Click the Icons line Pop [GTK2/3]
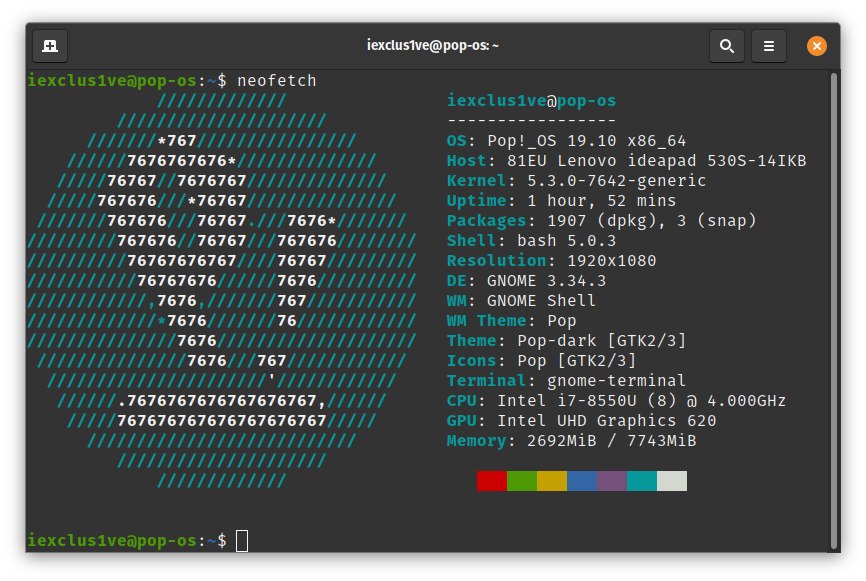The width and height of the screenshot is (866, 581). tap(541, 361)
